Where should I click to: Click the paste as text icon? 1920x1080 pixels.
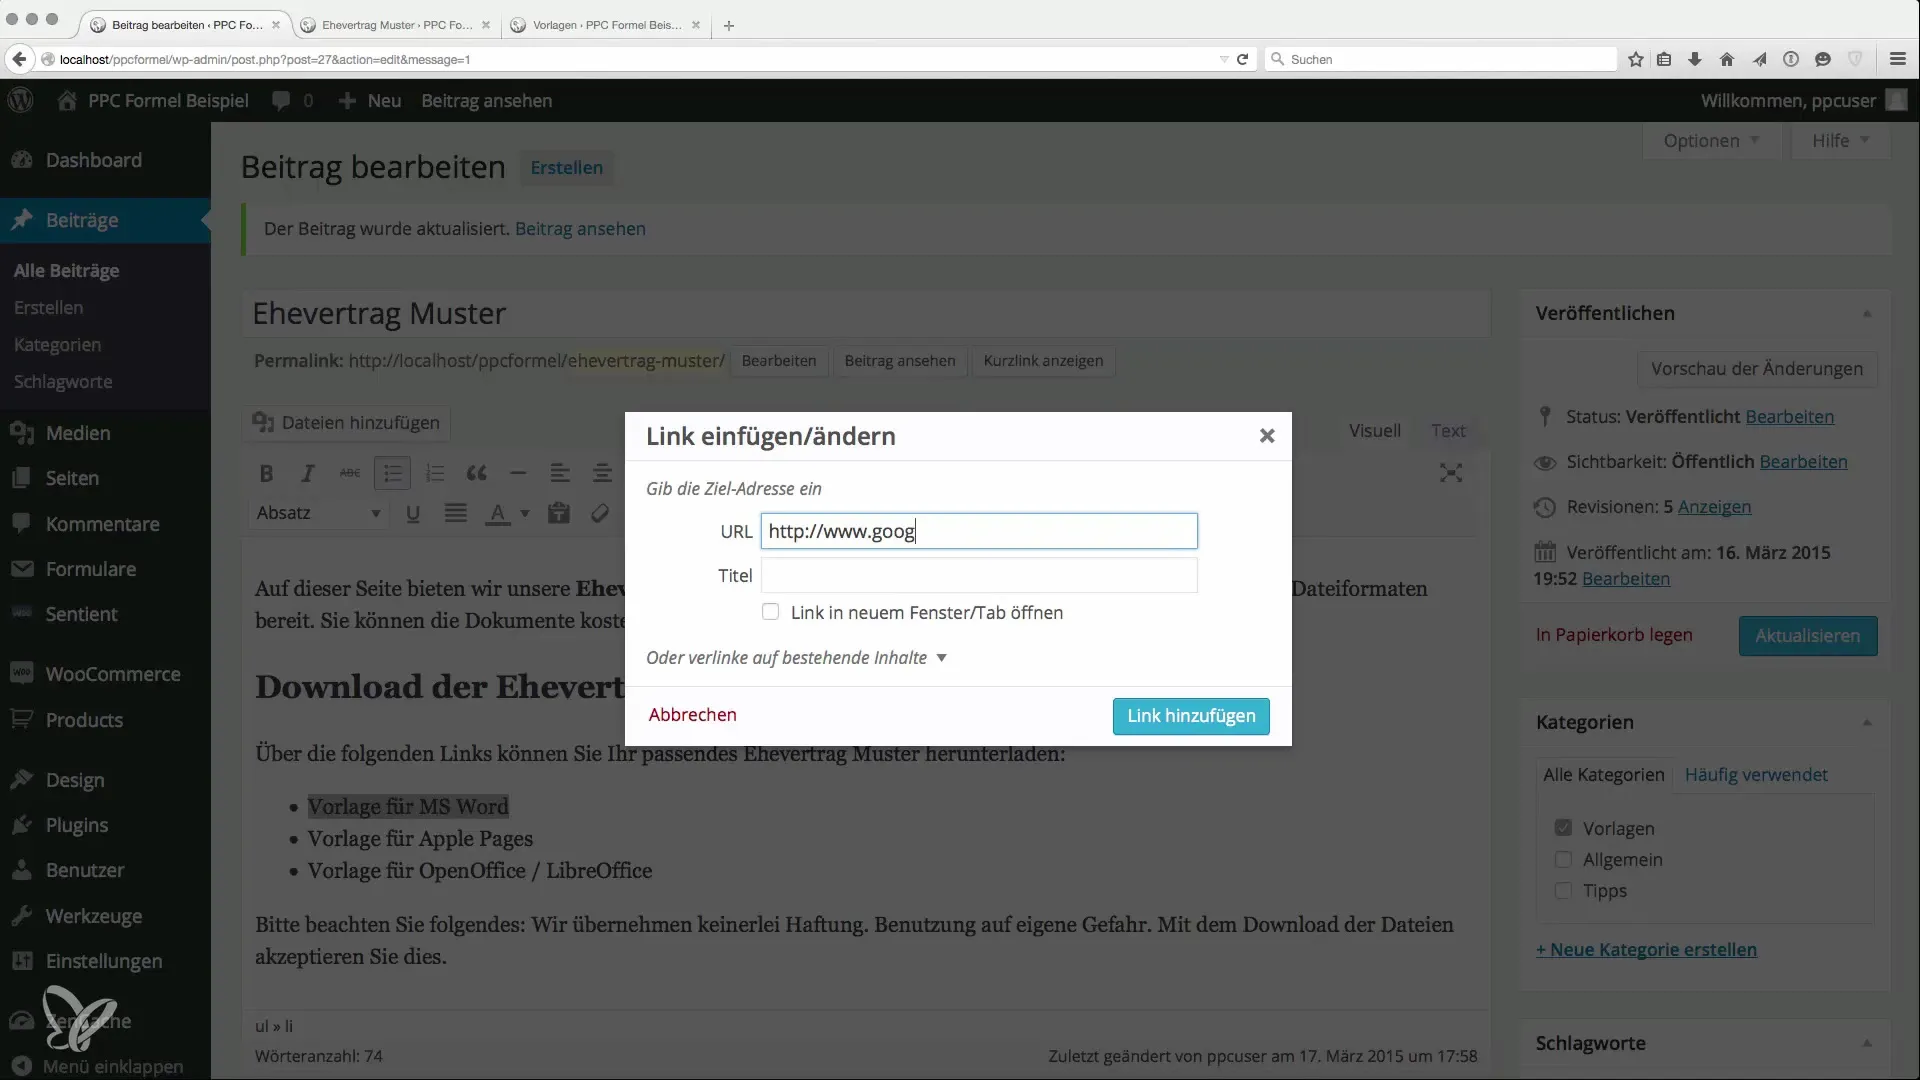pyautogui.click(x=559, y=513)
